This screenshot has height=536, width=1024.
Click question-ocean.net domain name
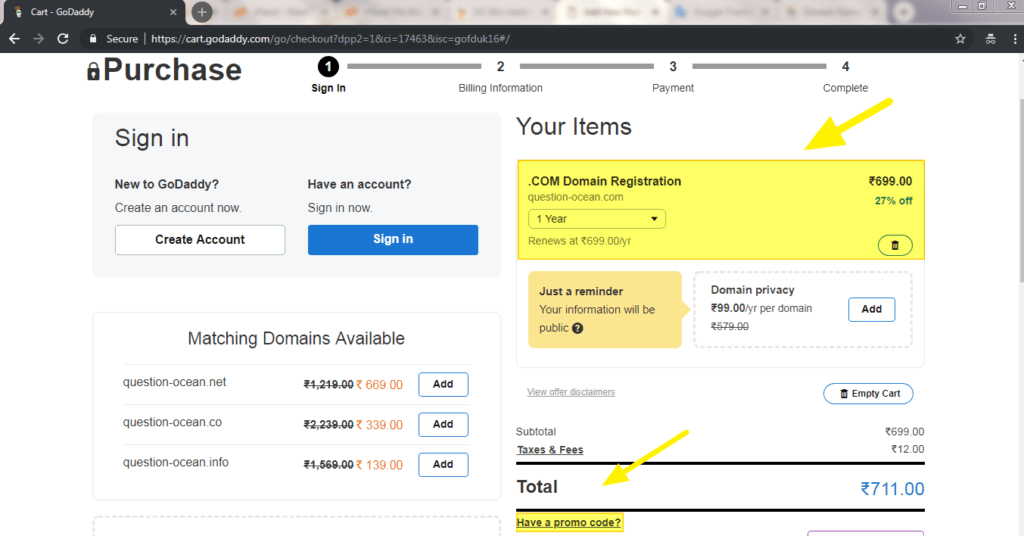(174, 382)
